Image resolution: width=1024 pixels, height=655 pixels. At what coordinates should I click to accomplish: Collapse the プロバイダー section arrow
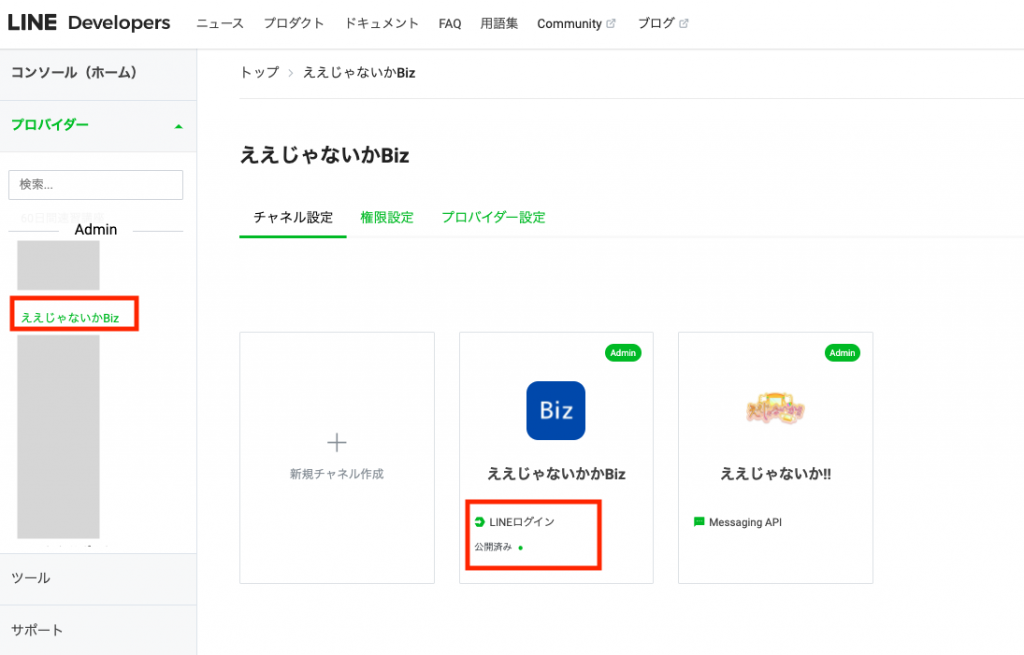[x=178, y=126]
